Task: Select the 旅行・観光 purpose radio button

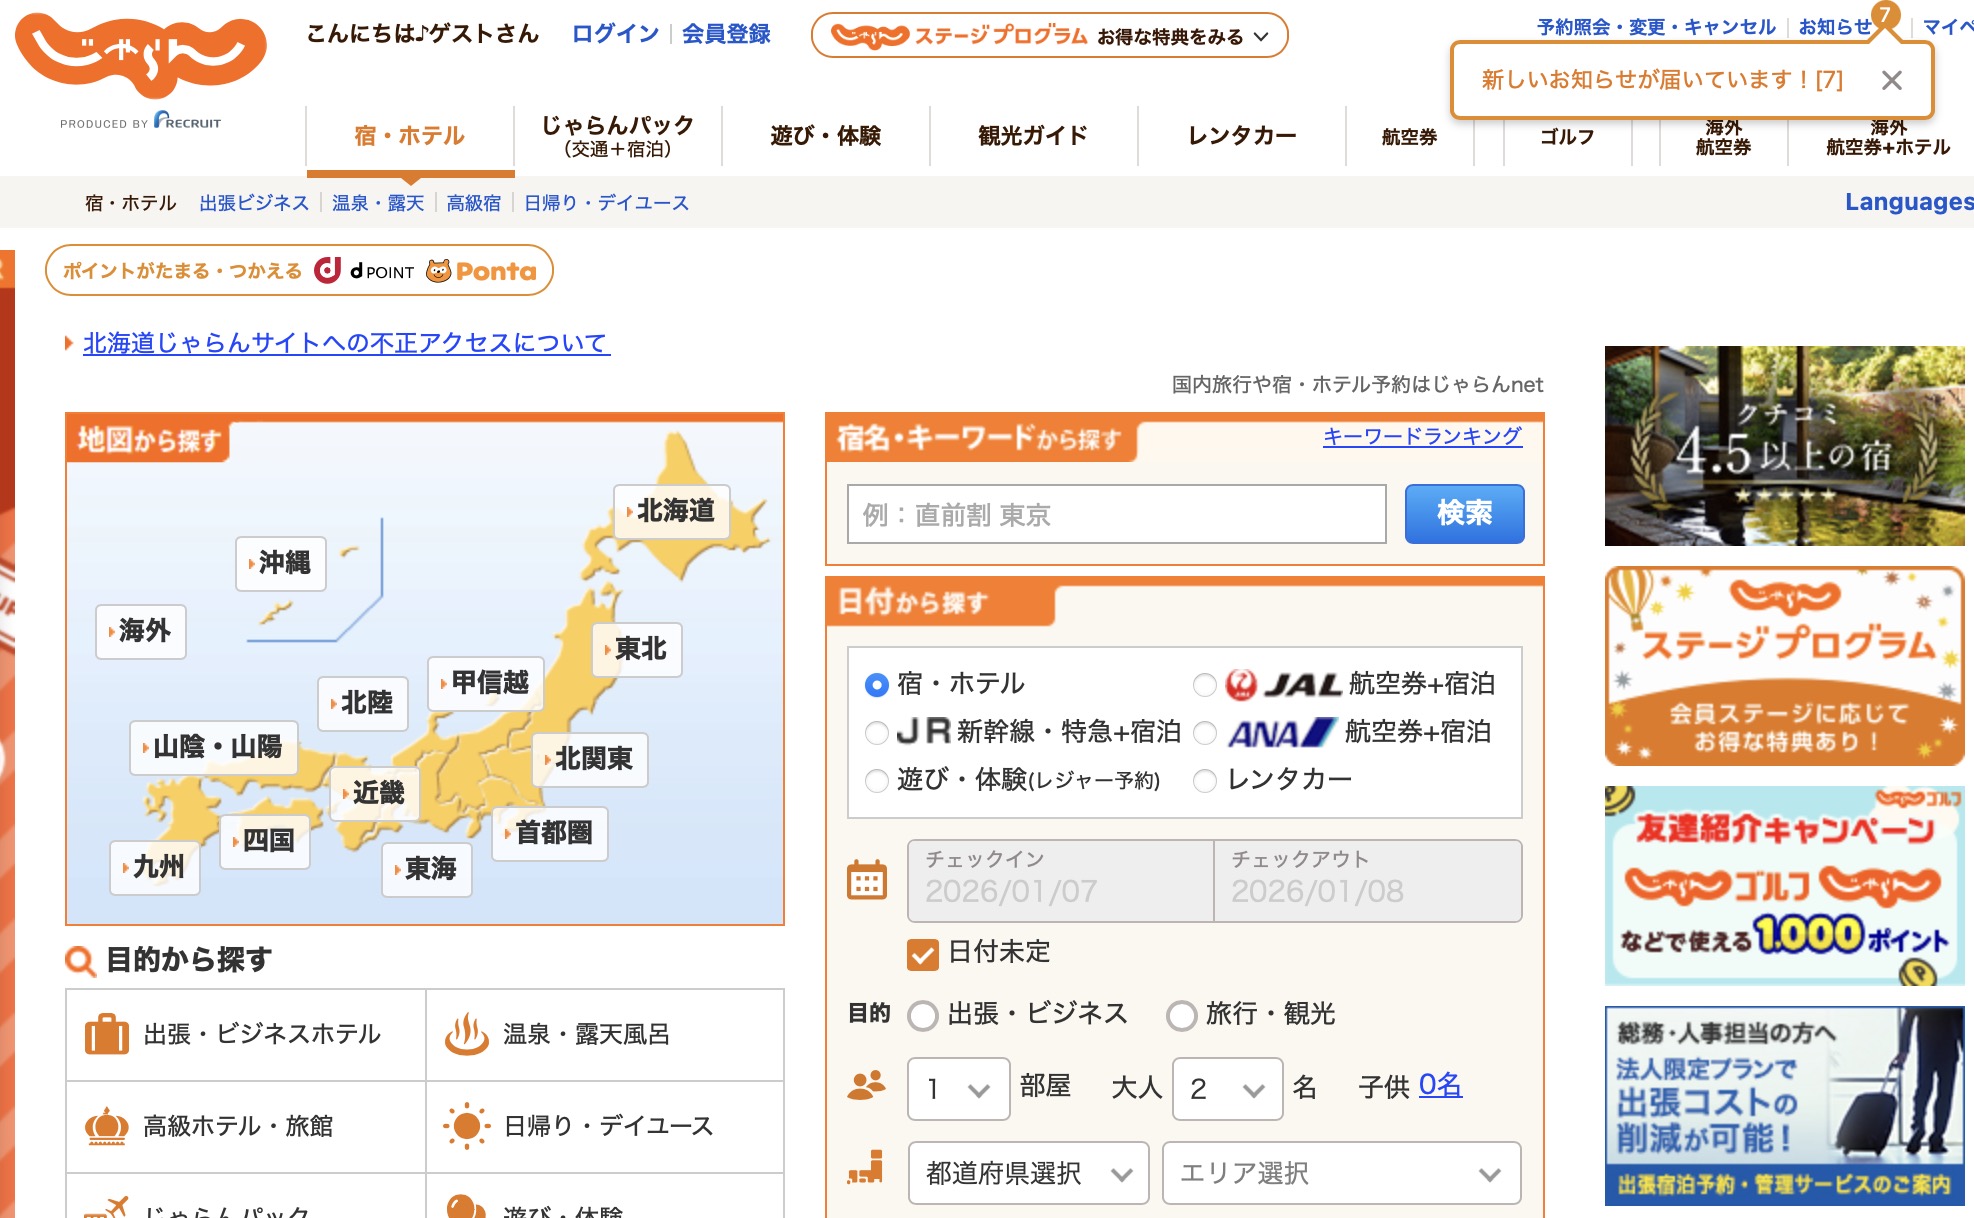Action: pos(1182,1015)
